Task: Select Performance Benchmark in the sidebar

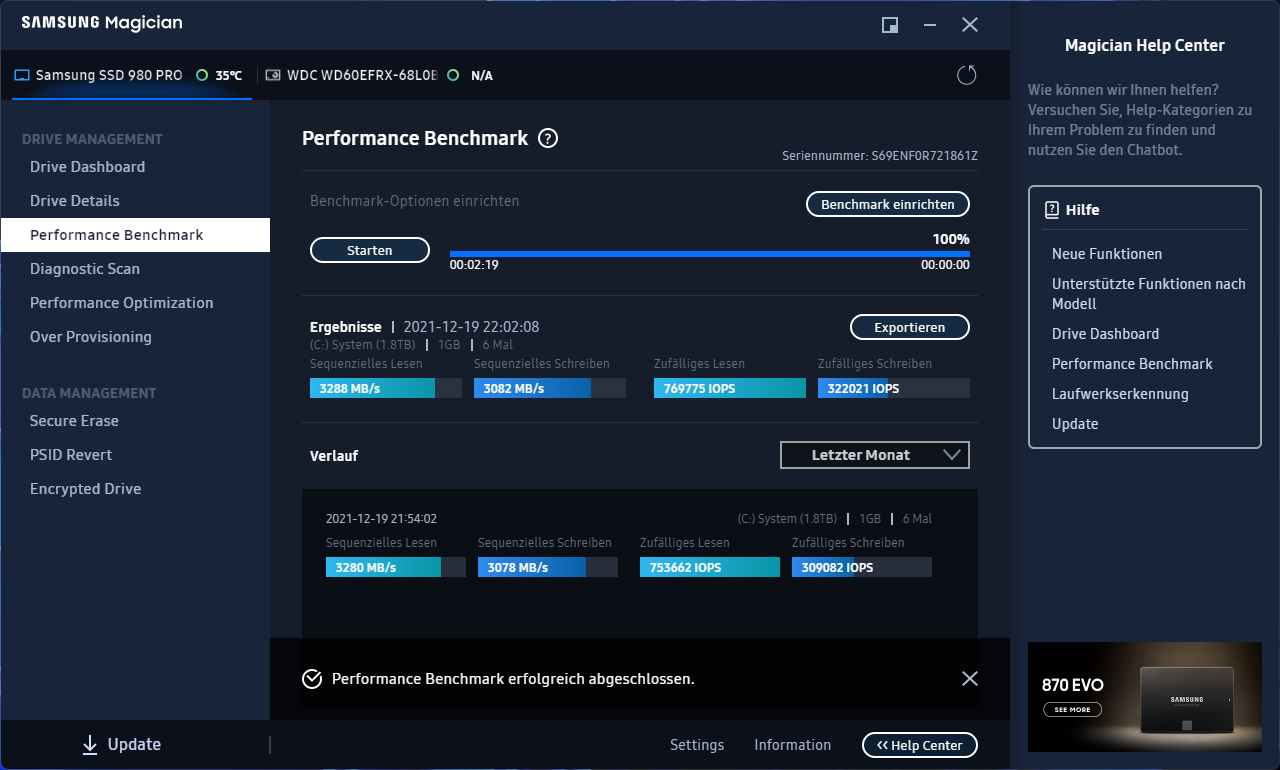Action: [135, 235]
